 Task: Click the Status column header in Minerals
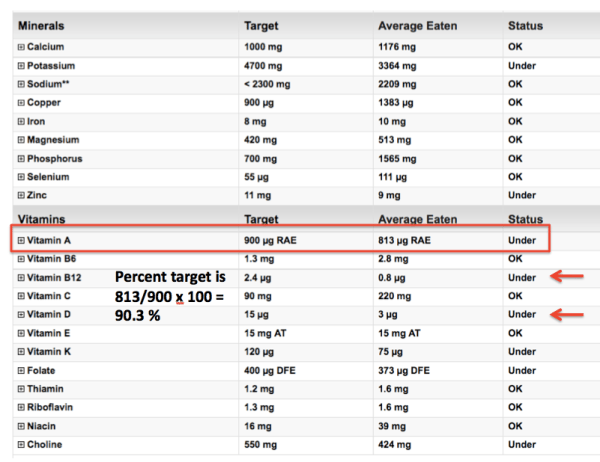[x=526, y=26]
